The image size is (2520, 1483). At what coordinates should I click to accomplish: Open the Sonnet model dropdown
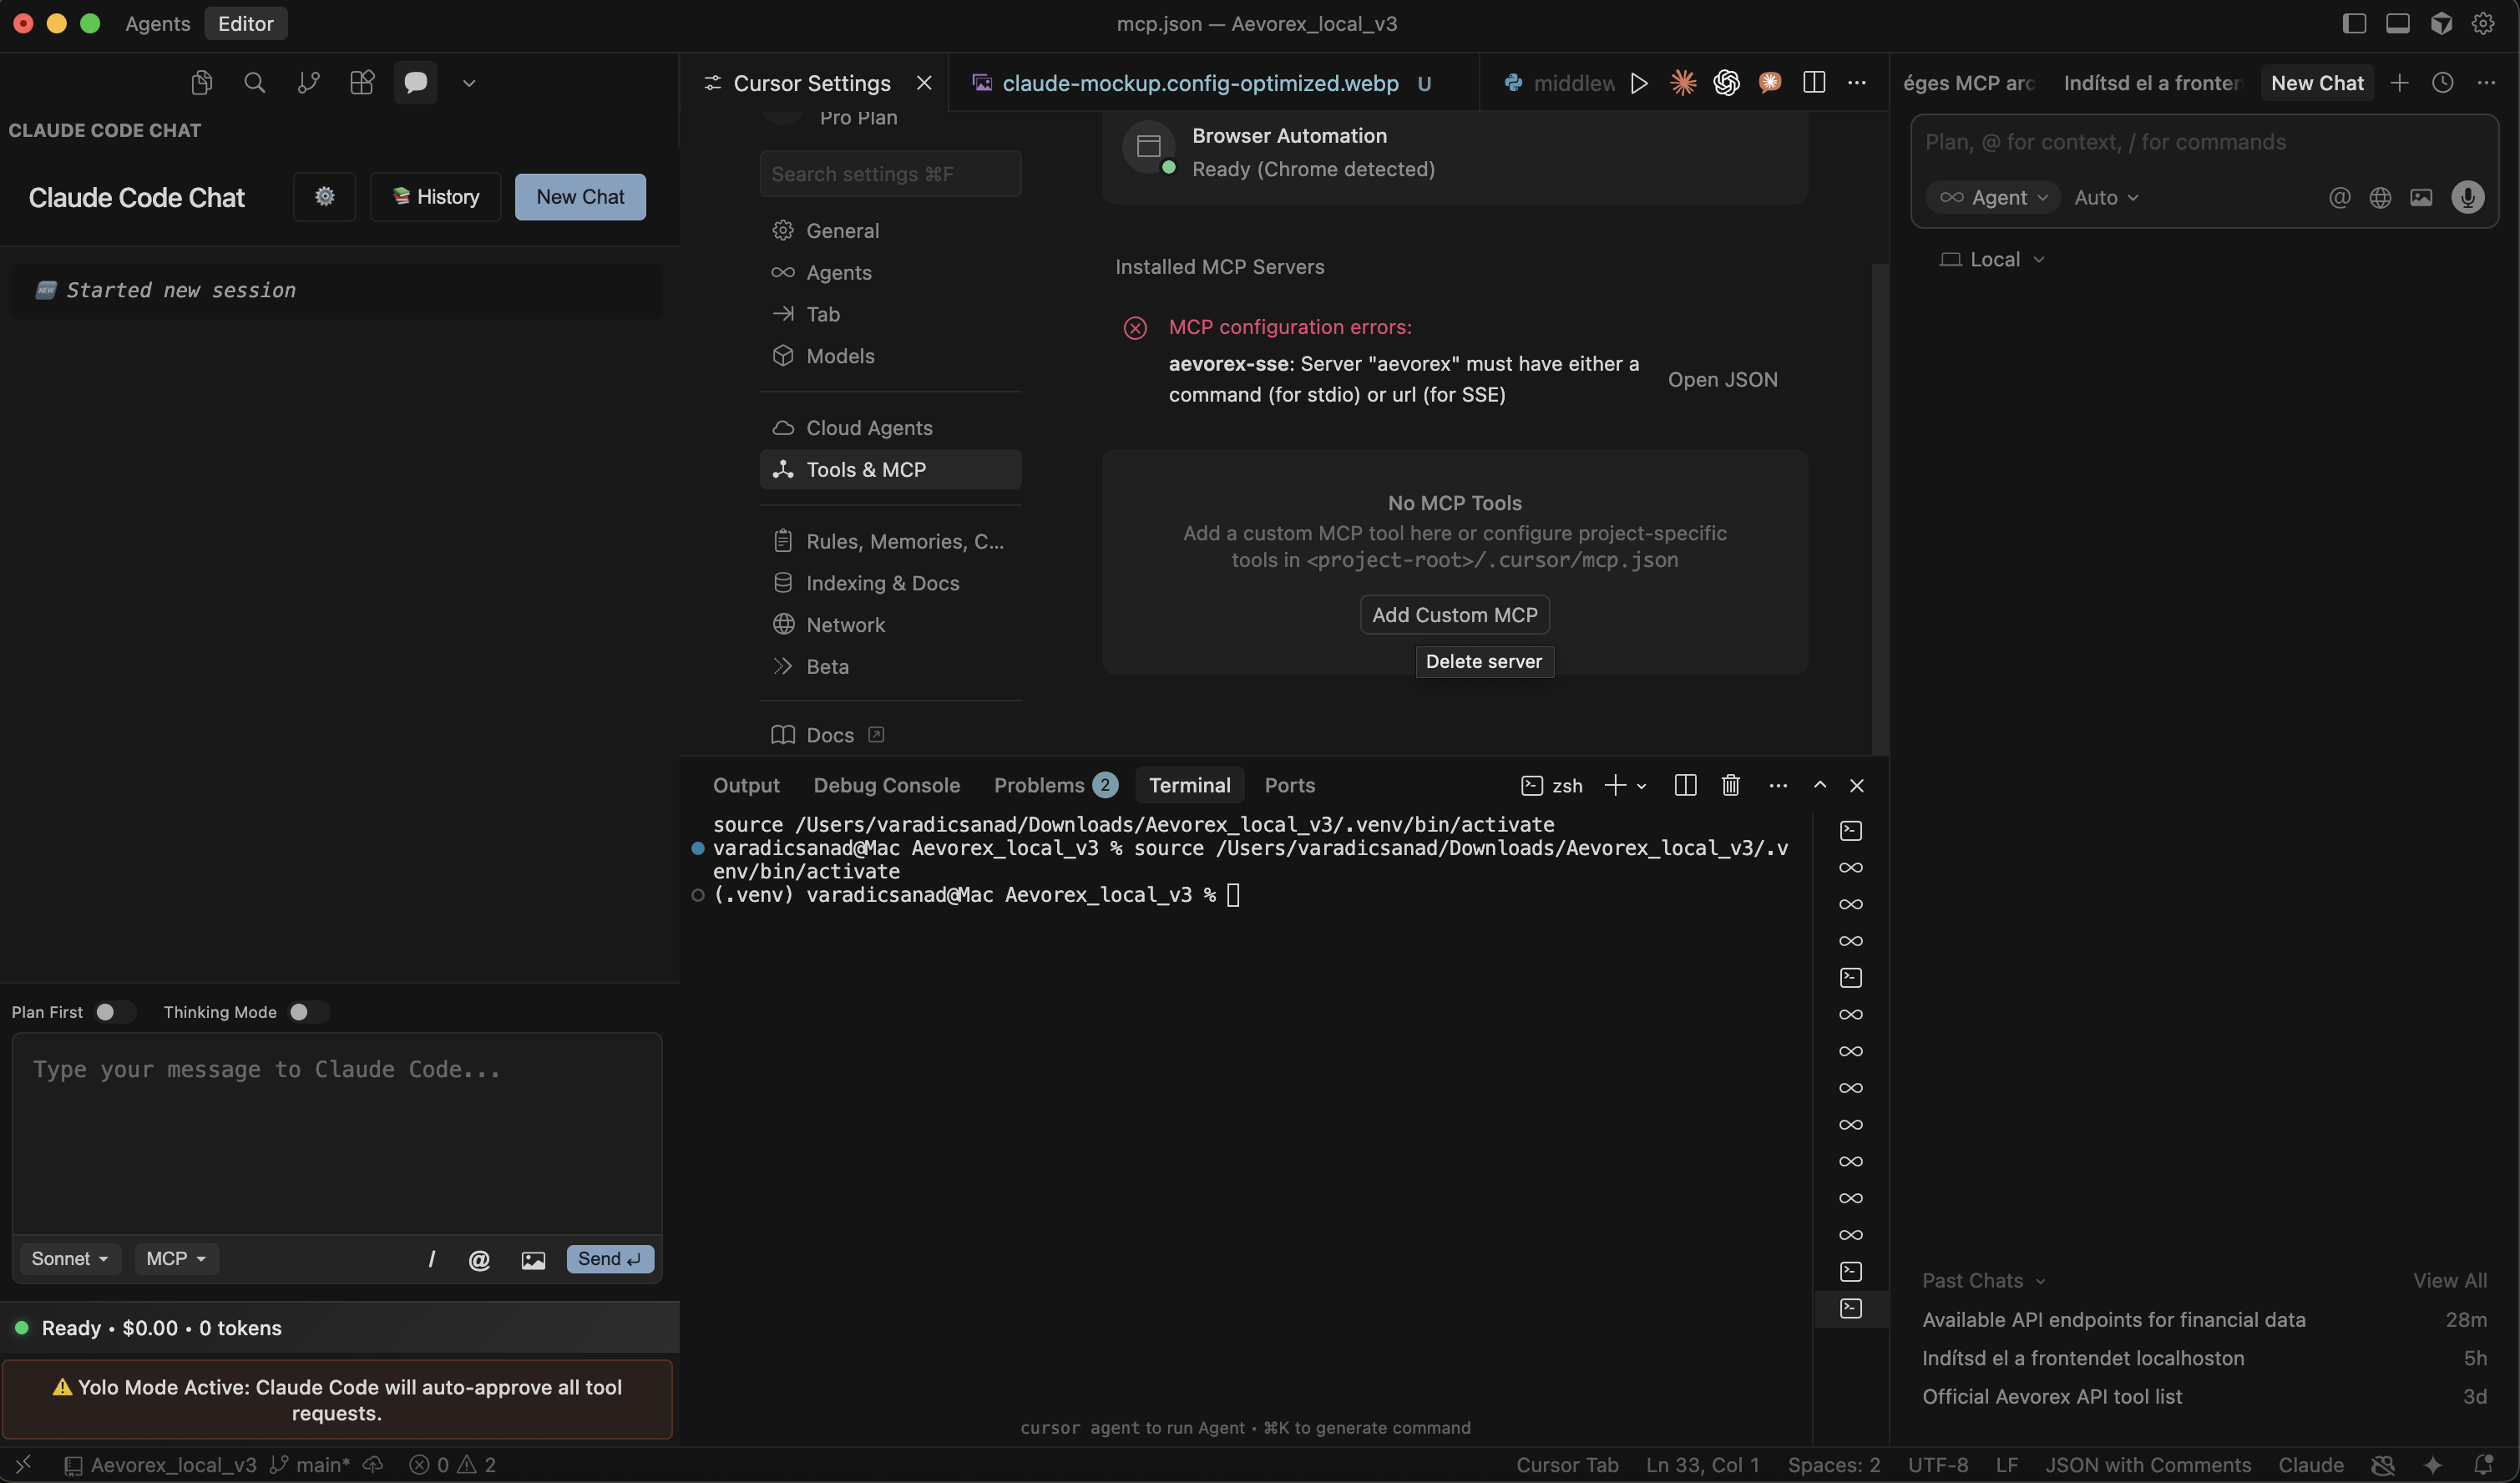click(69, 1258)
